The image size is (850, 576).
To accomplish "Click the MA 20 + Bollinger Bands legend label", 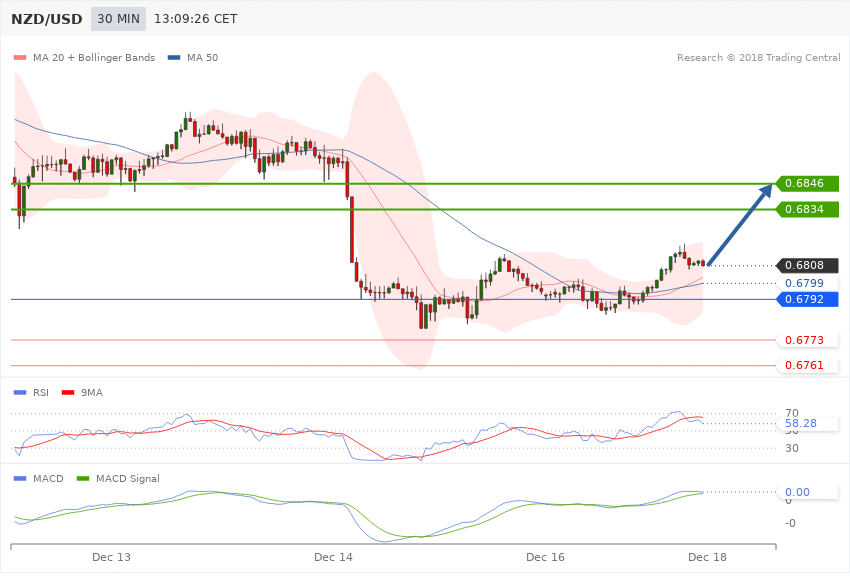I will click(x=94, y=57).
